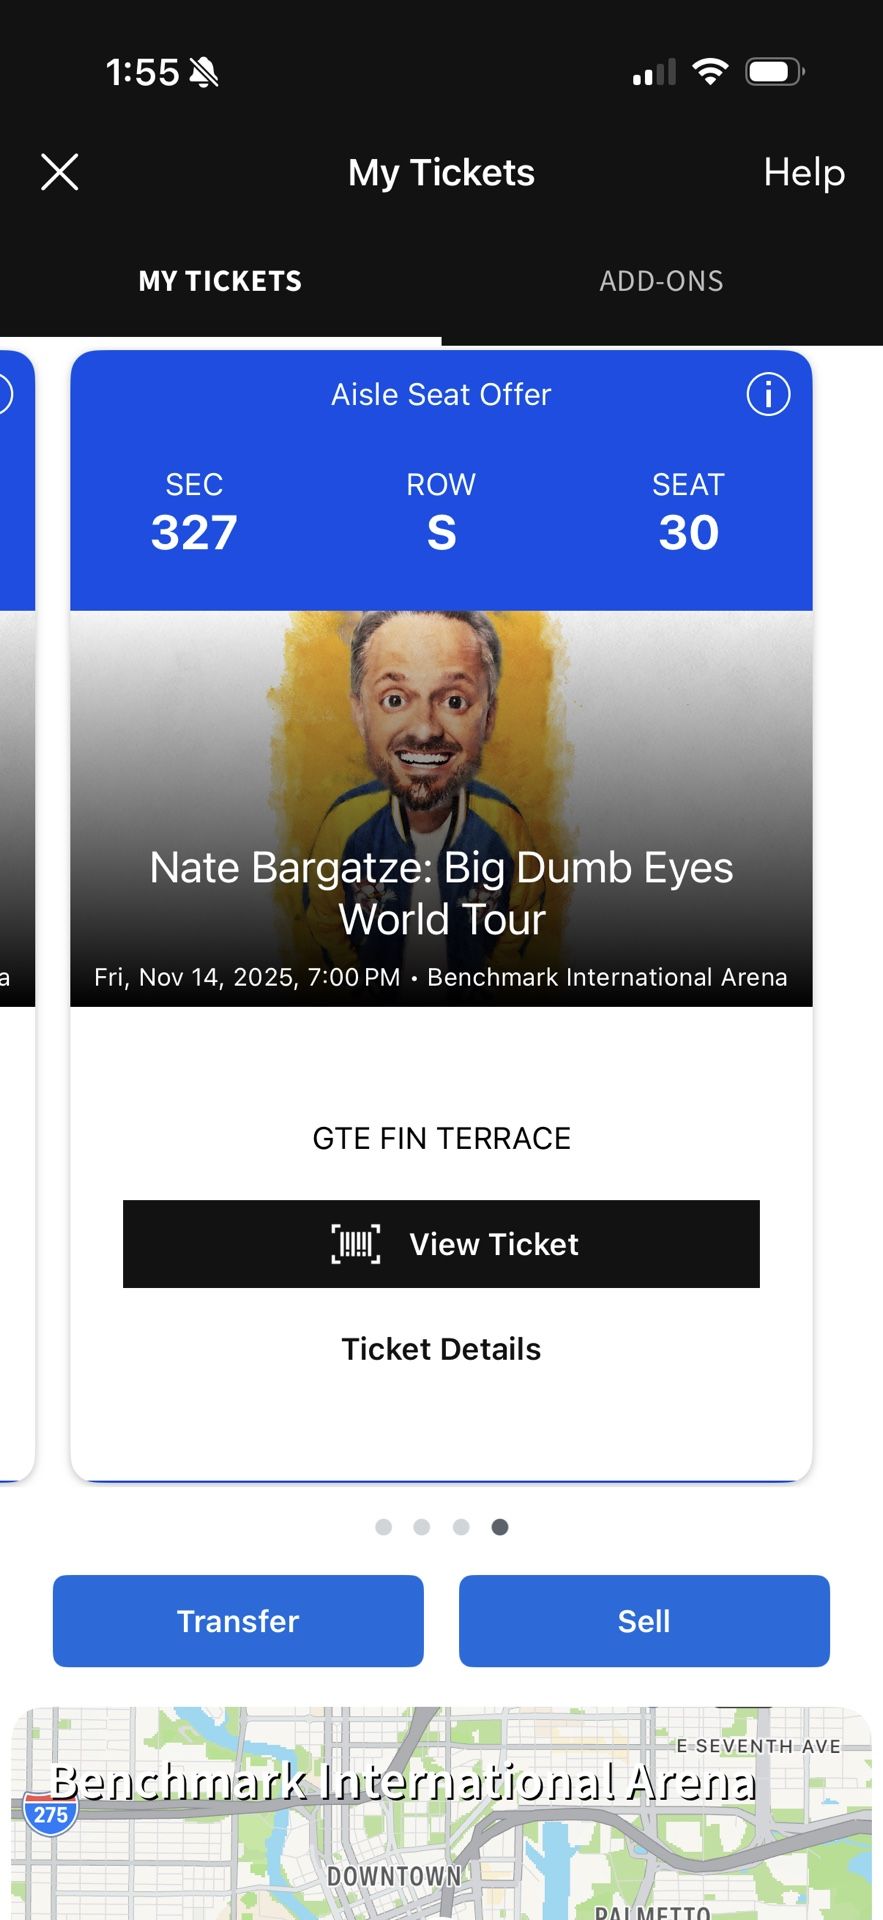Tap the Nate Bargatze event artwork
Screen dimensions: 883x1920
click(441, 740)
